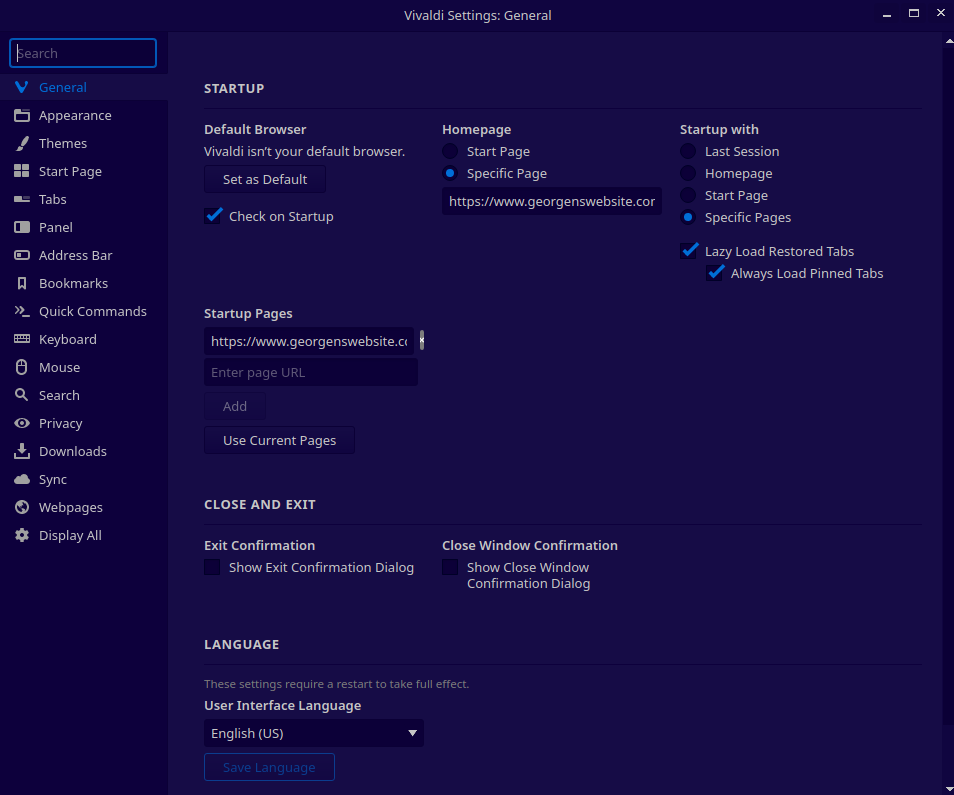954x795 pixels.
Task: Open the Start Page grid icon
Action: click(21, 172)
